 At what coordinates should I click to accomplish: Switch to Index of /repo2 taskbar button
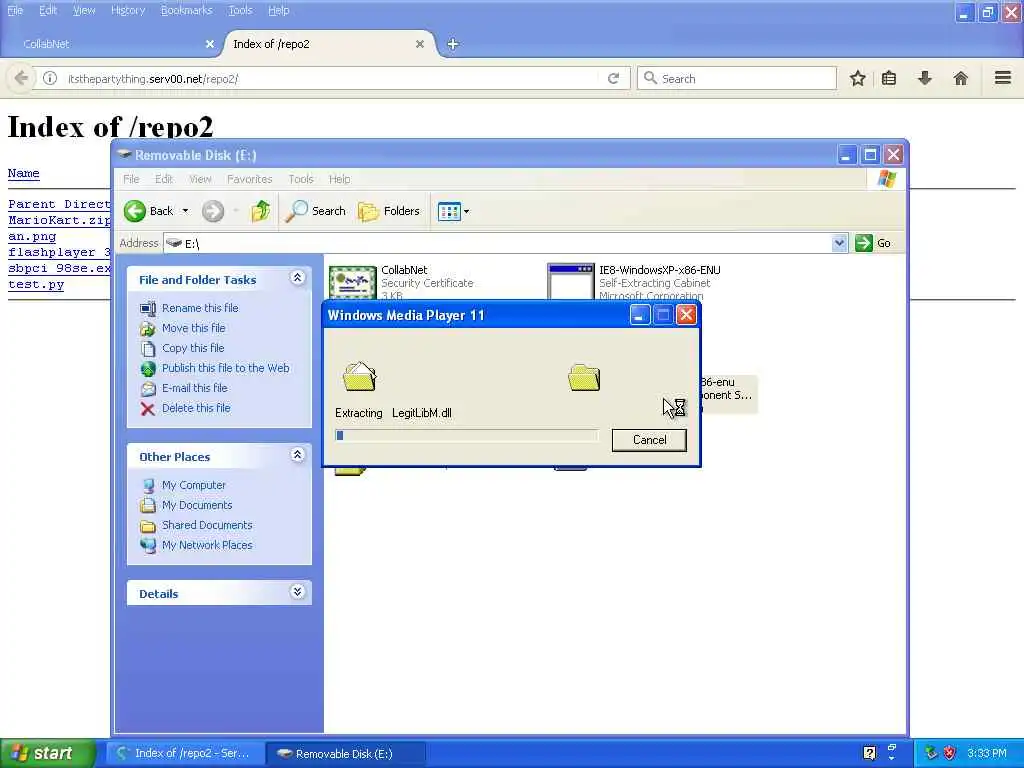coord(185,754)
